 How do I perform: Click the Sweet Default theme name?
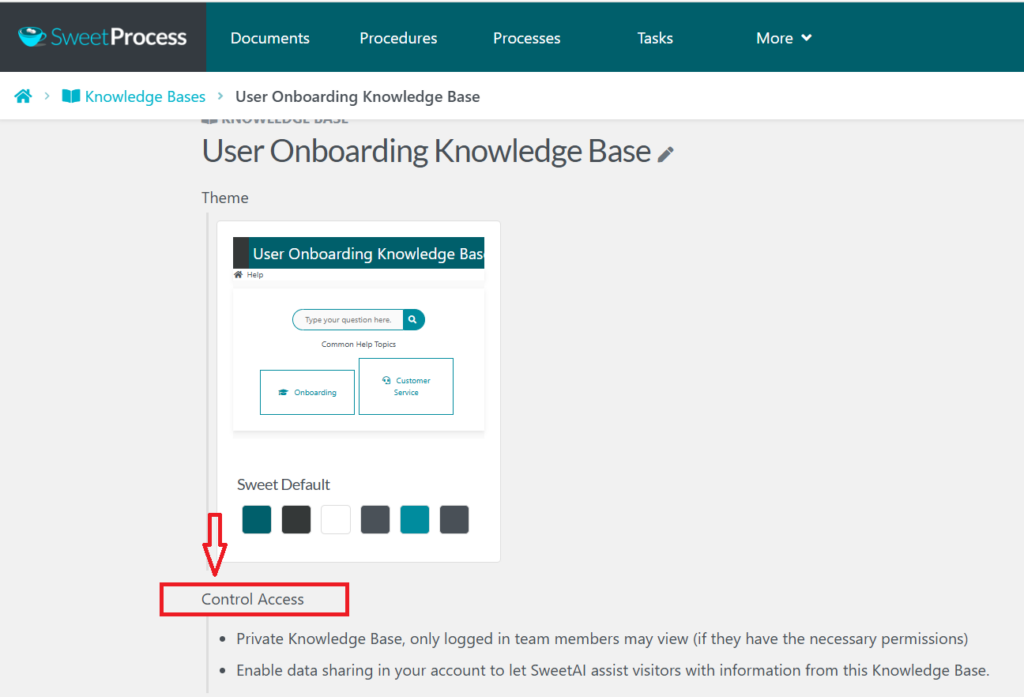(283, 485)
